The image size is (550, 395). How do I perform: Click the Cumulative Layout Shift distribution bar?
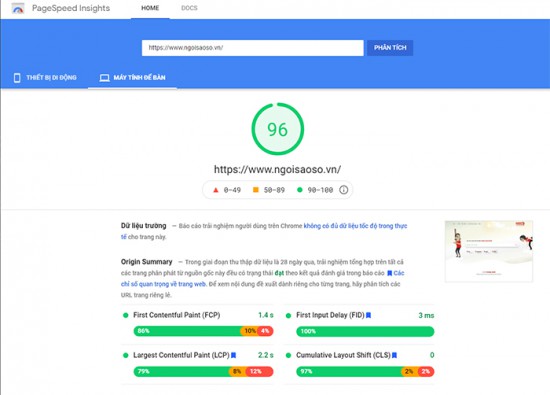(x=365, y=371)
